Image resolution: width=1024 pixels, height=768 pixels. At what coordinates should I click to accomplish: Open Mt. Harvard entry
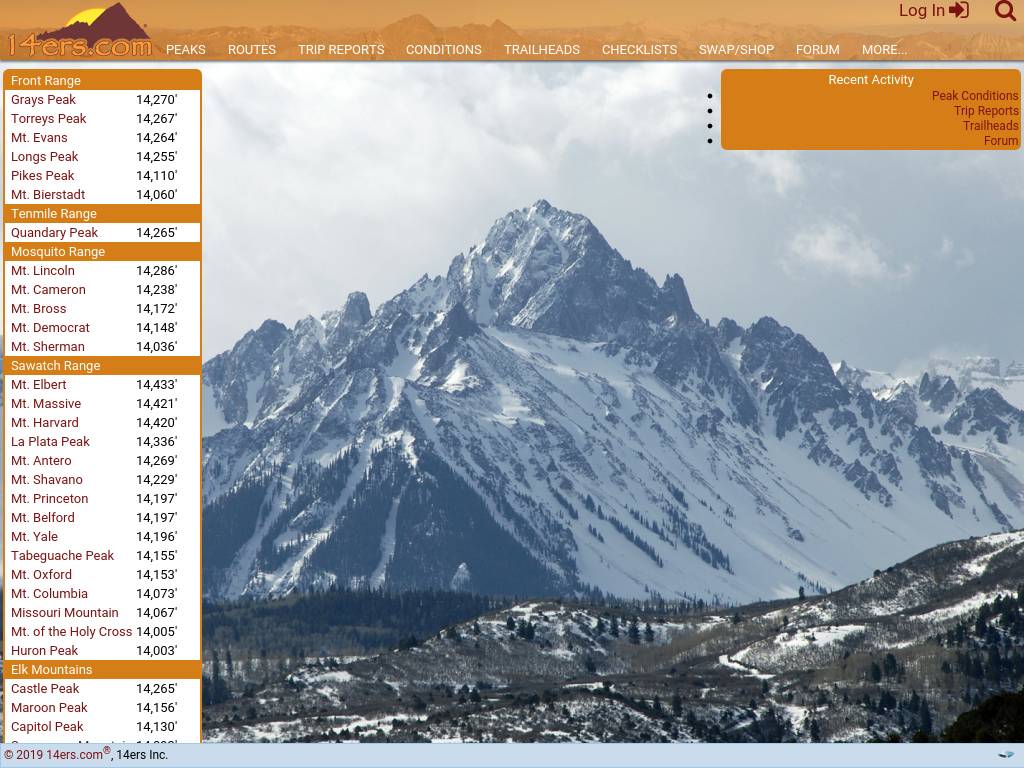[44, 422]
